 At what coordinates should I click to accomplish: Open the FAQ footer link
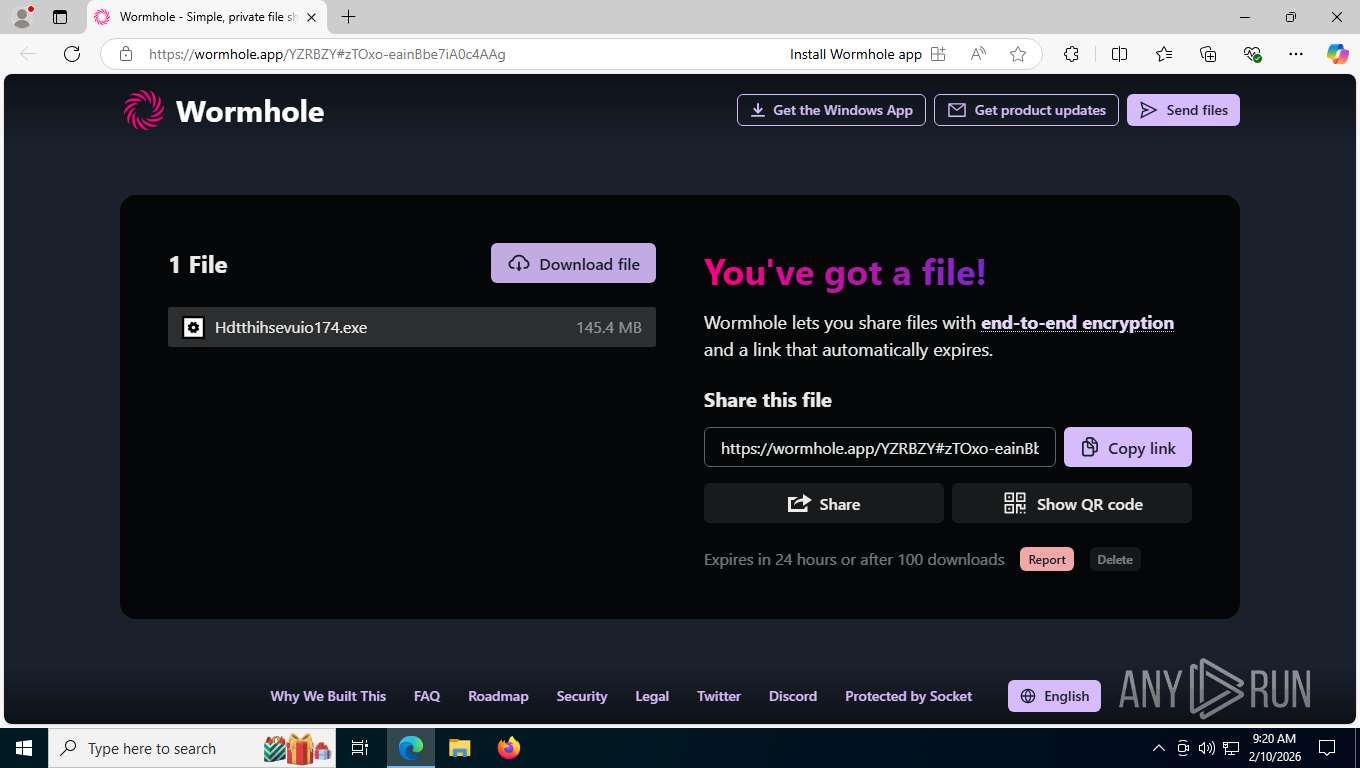[427, 696]
